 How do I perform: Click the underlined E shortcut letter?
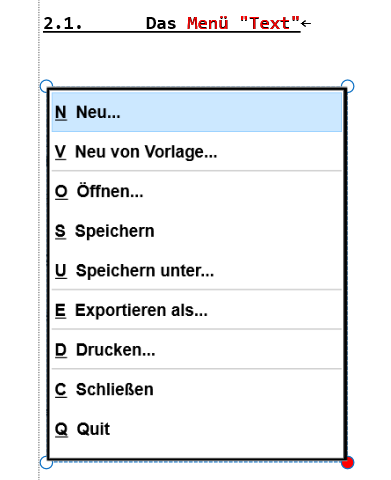coord(60,310)
